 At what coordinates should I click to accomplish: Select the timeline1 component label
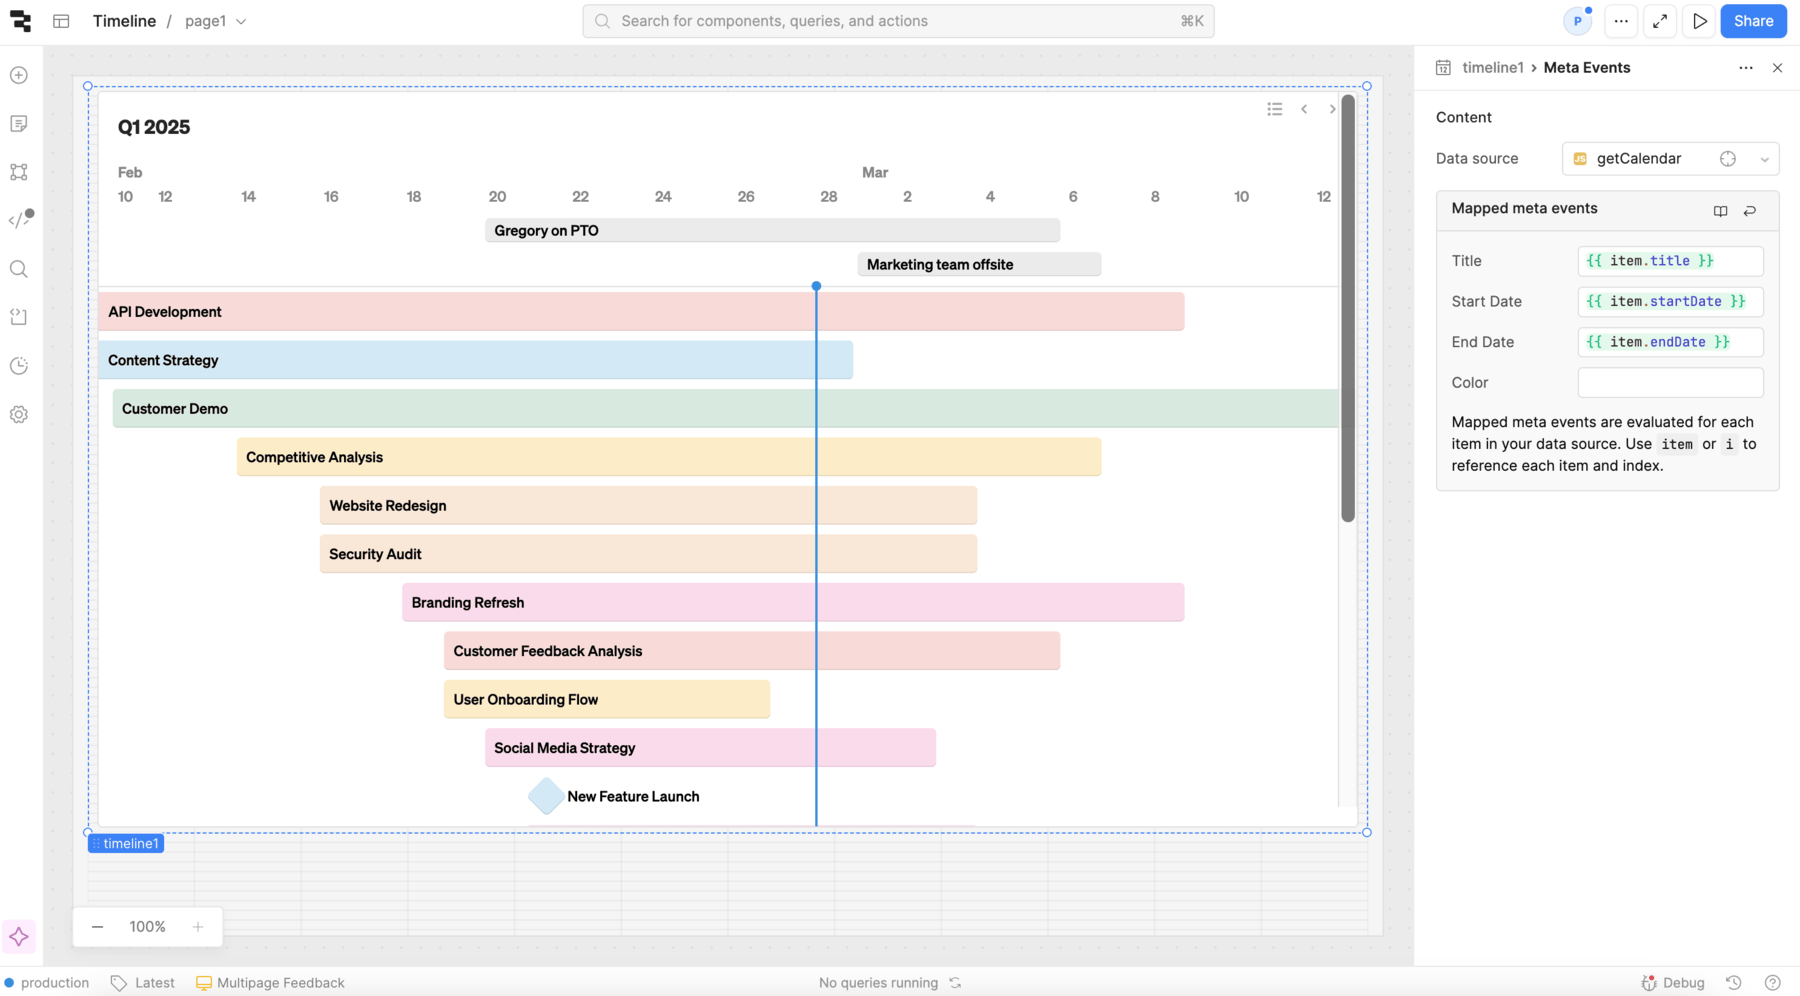point(126,844)
